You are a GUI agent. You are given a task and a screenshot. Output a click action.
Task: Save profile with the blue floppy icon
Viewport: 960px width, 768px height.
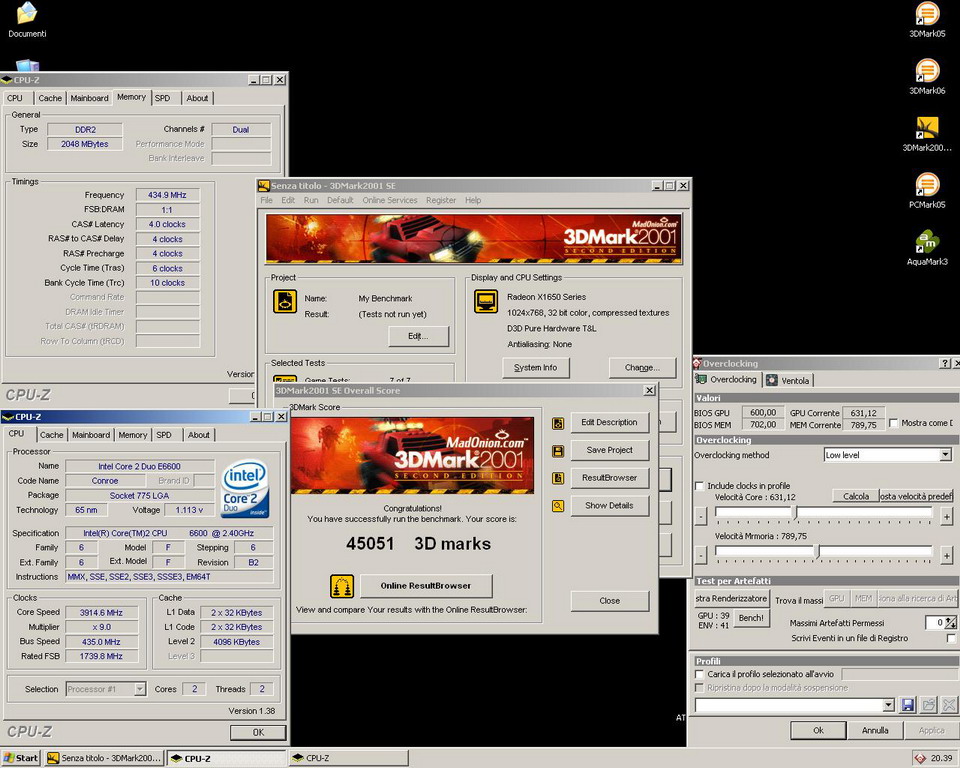(x=907, y=705)
